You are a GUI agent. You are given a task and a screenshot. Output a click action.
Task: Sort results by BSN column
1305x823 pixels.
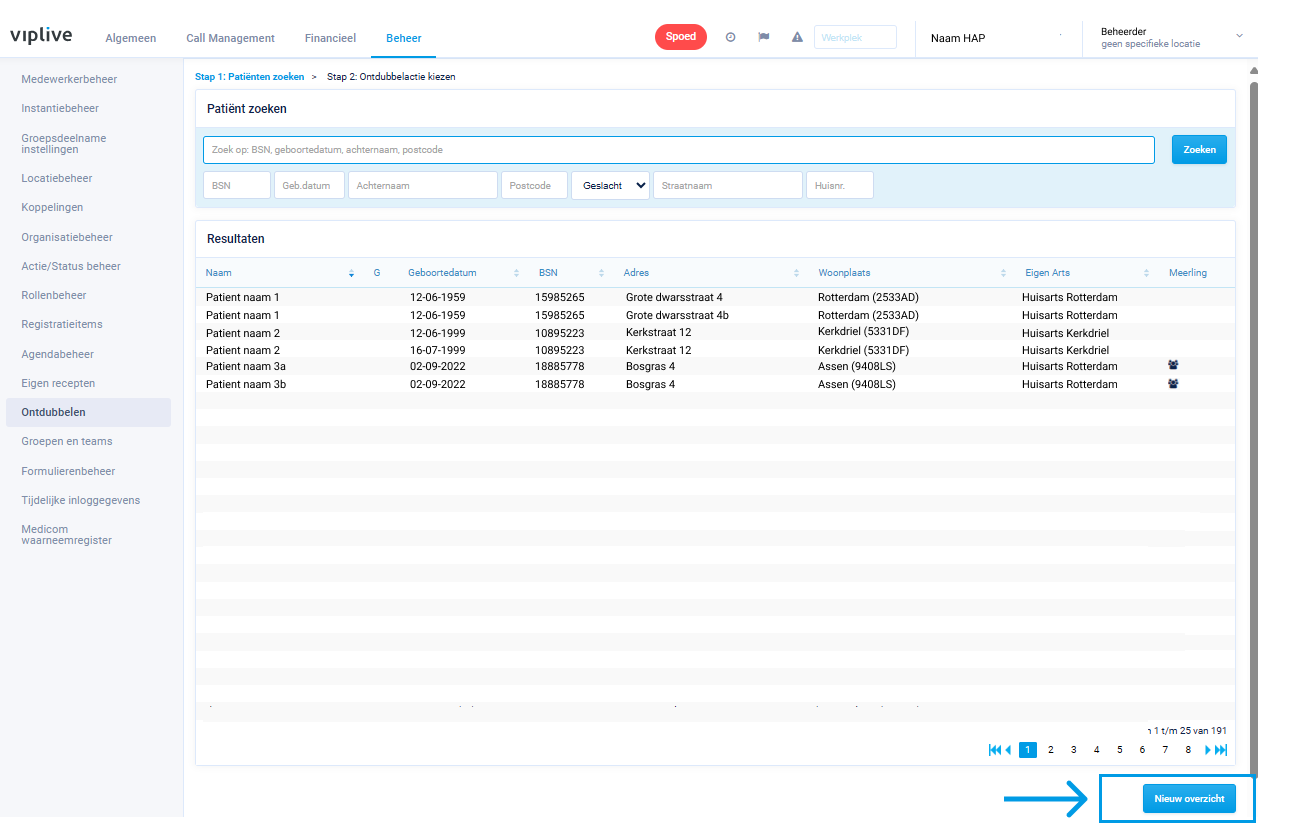click(x=601, y=273)
